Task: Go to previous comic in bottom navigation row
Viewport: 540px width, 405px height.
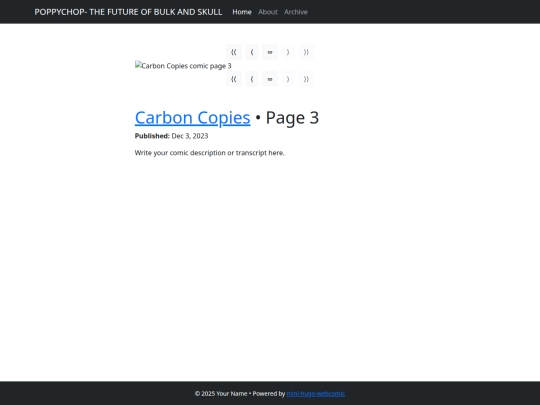Action: [x=252, y=79]
